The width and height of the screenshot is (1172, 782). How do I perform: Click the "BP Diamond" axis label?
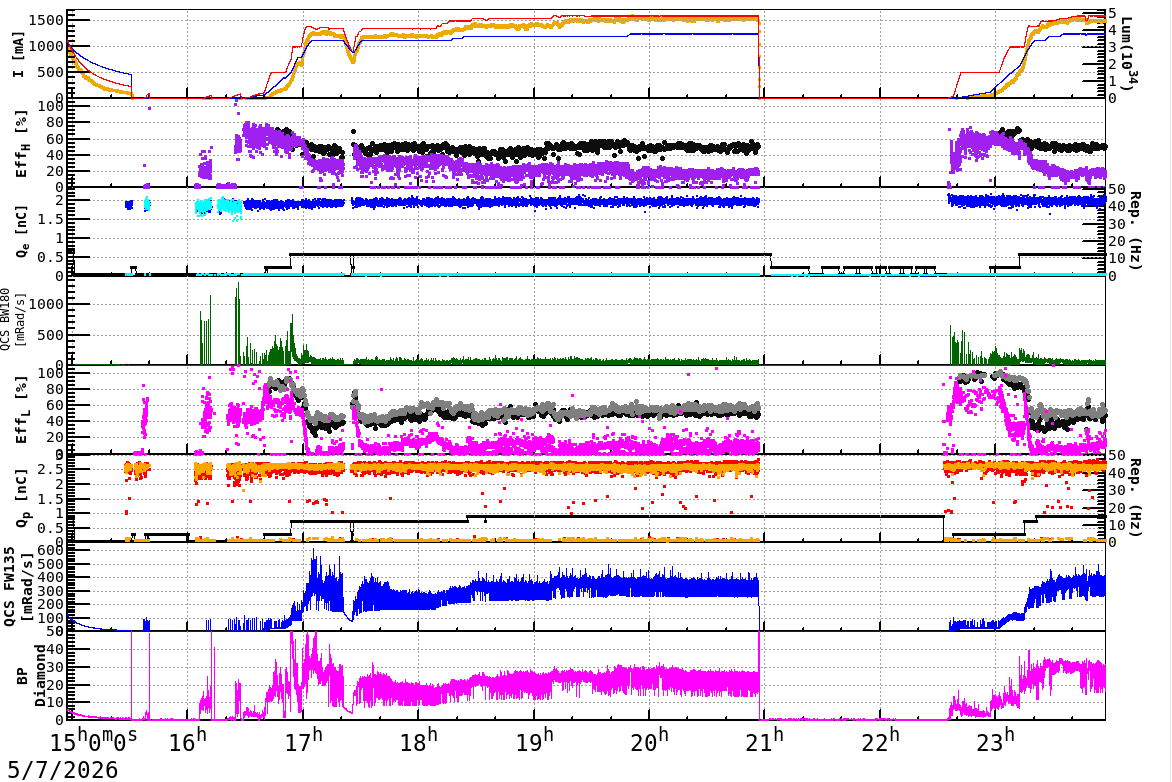pyautogui.click(x=31, y=676)
